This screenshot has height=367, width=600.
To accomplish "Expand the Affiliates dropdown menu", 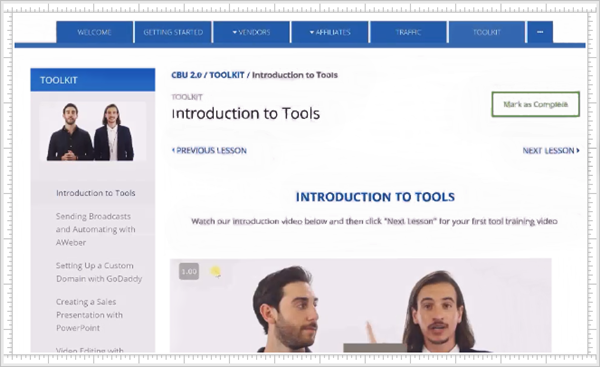I will 330,32.
